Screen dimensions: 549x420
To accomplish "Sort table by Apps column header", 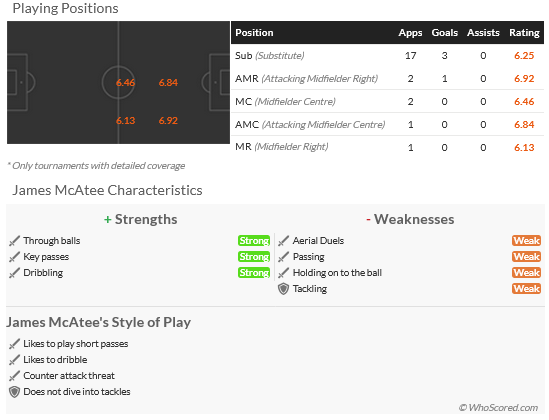I will 410,33.
